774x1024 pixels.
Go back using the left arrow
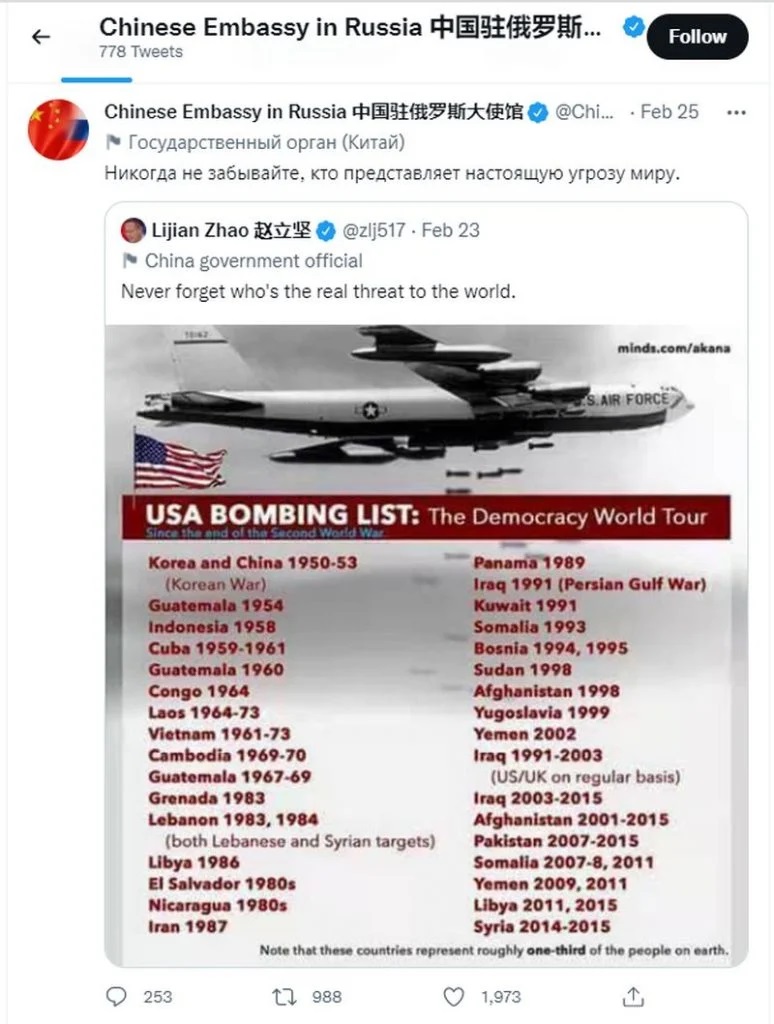(41, 37)
